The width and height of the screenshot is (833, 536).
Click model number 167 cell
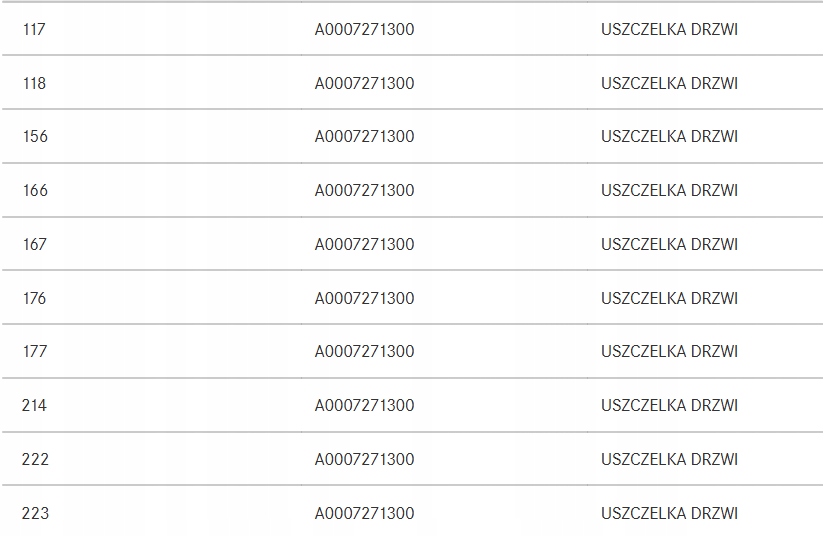[x=35, y=244]
